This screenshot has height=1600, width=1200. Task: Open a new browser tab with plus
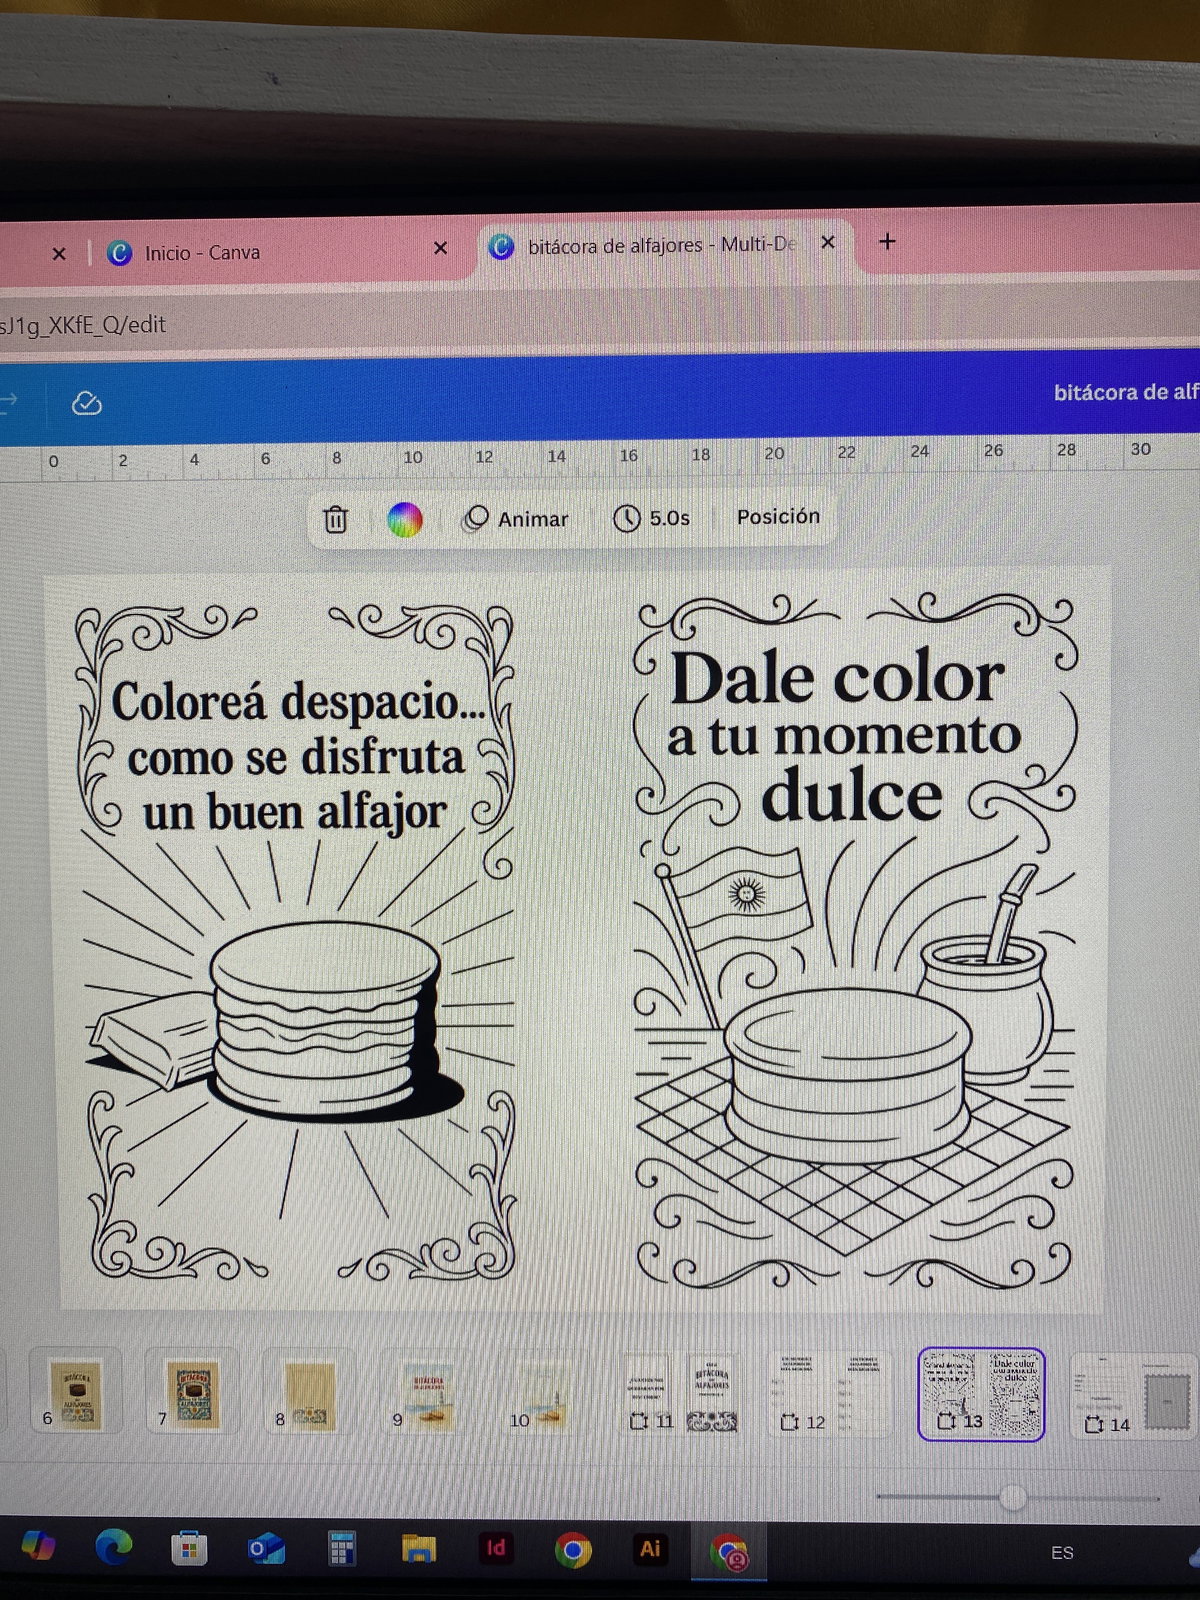887,242
